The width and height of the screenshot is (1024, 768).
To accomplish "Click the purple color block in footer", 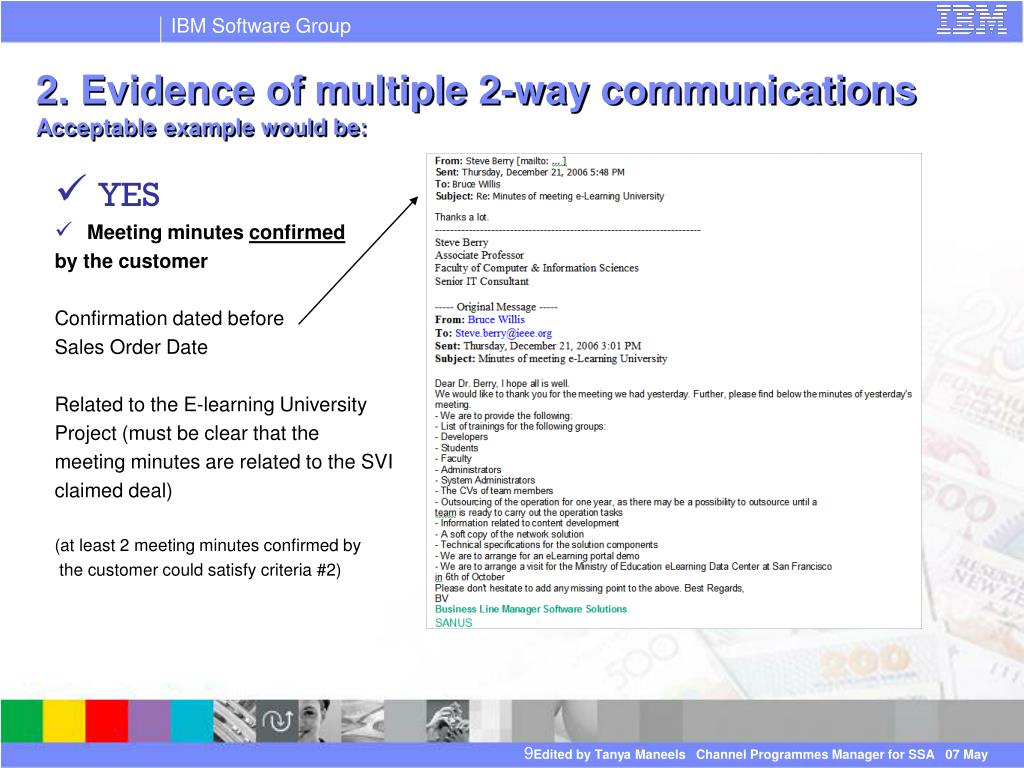I will click(x=149, y=720).
